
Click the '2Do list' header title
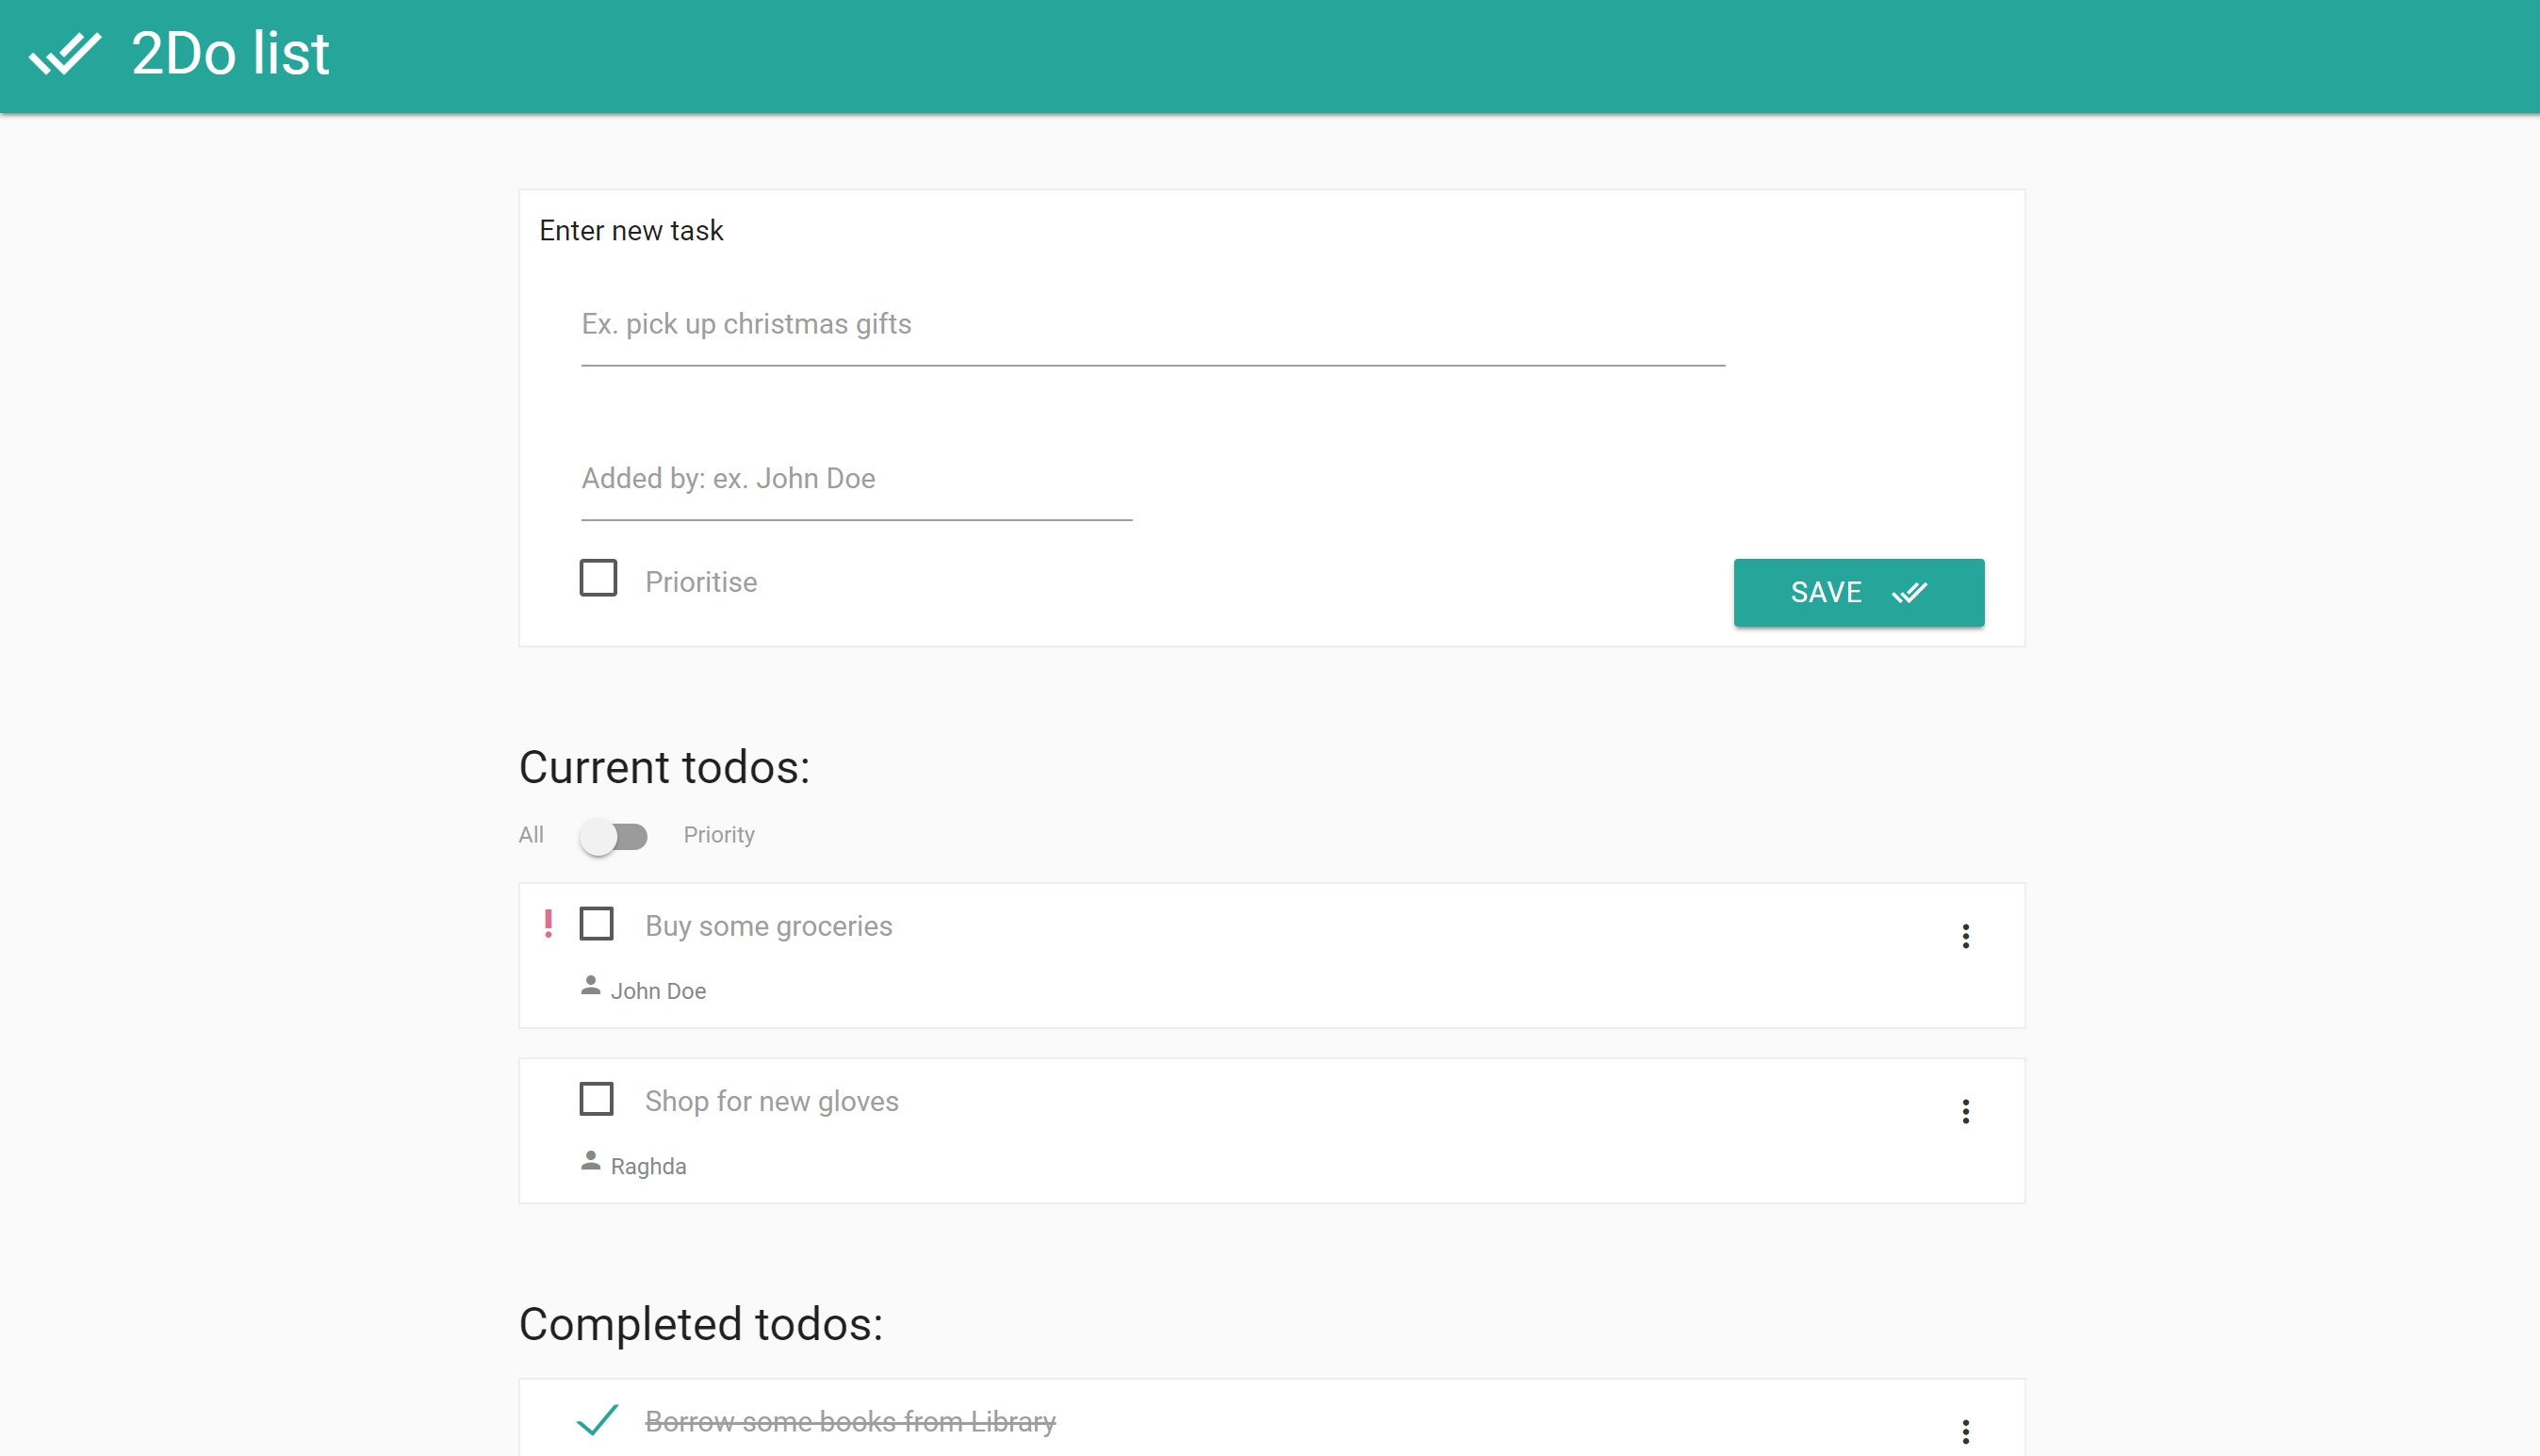click(x=230, y=54)
